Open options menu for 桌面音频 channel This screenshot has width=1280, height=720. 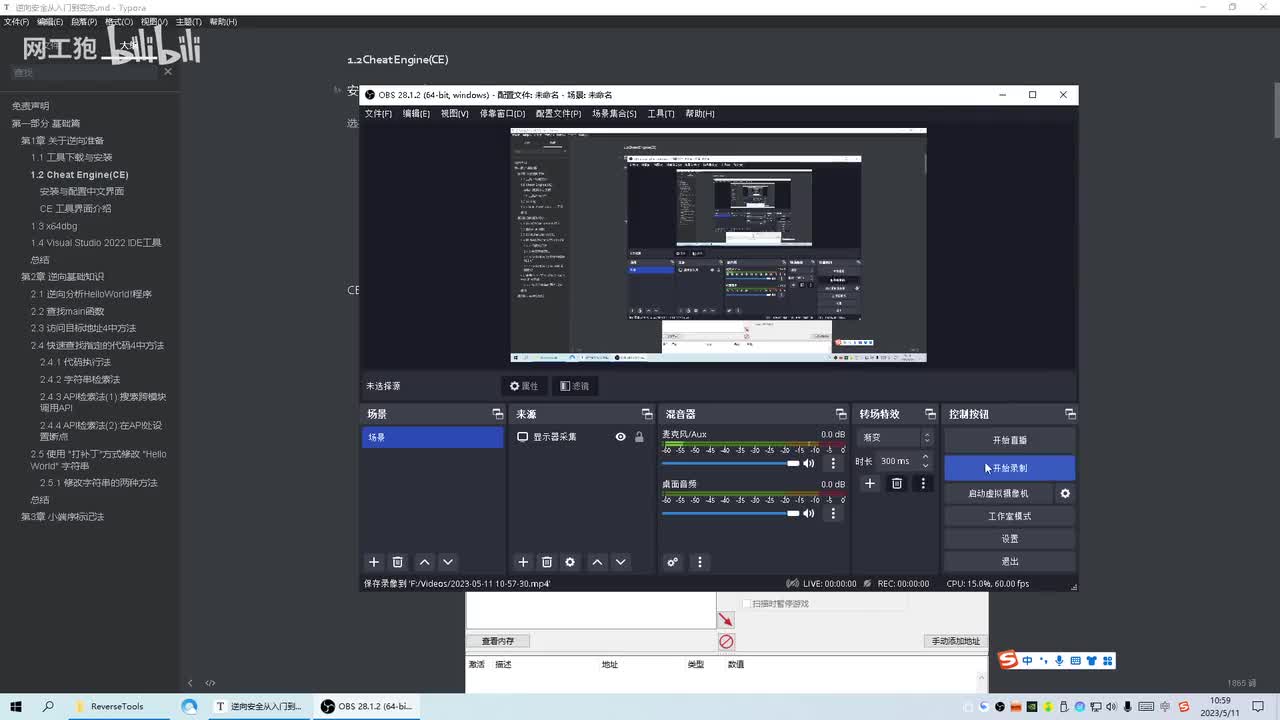click(x=833, y=513)
